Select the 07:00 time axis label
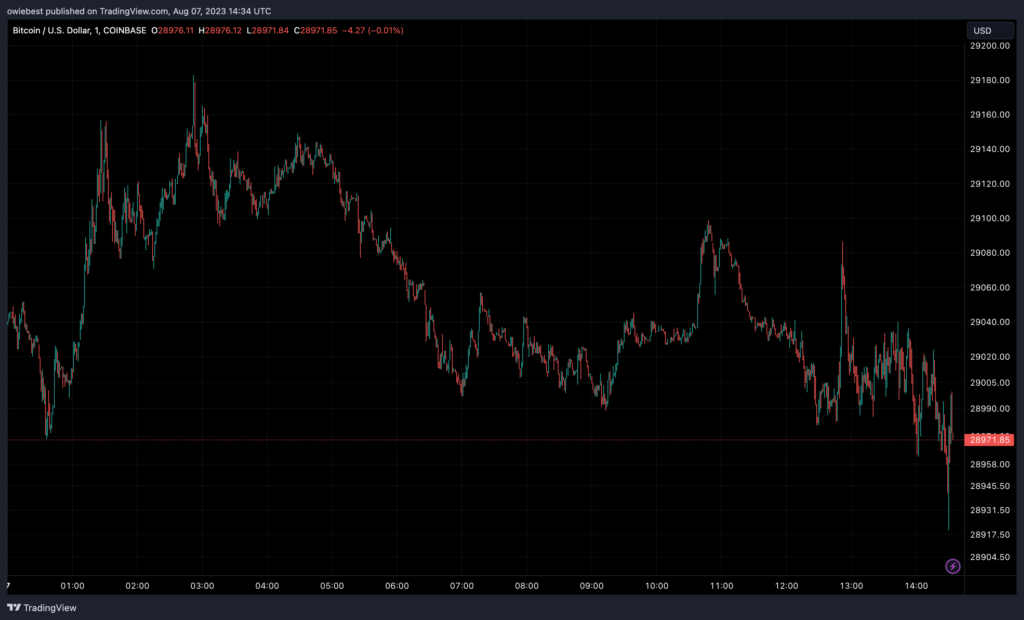This screenshot has height=620, width=1024. point(462,586)
